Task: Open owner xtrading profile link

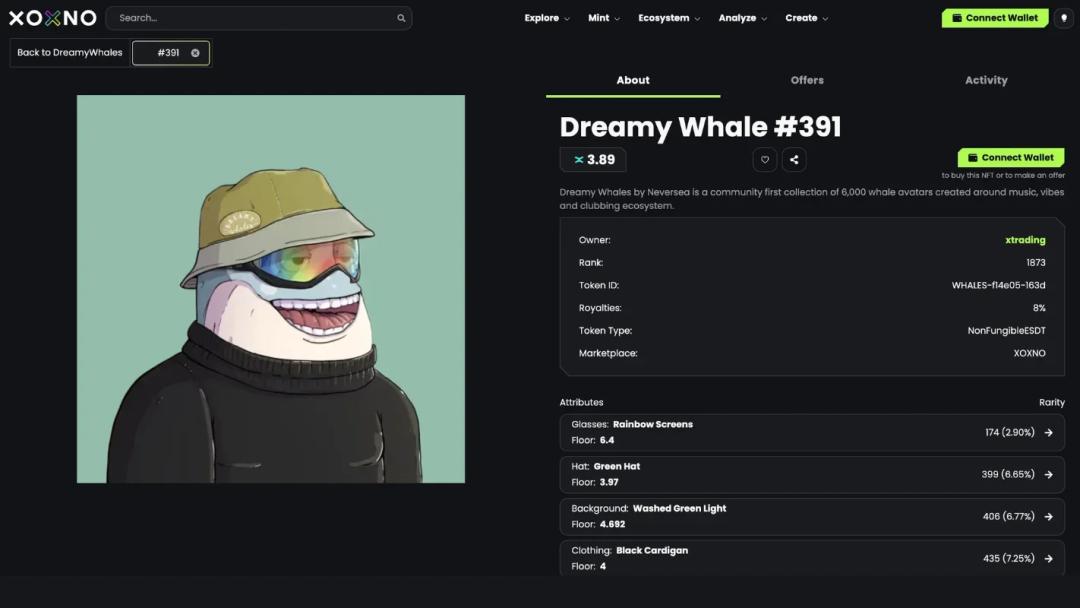Action: 1025,240
